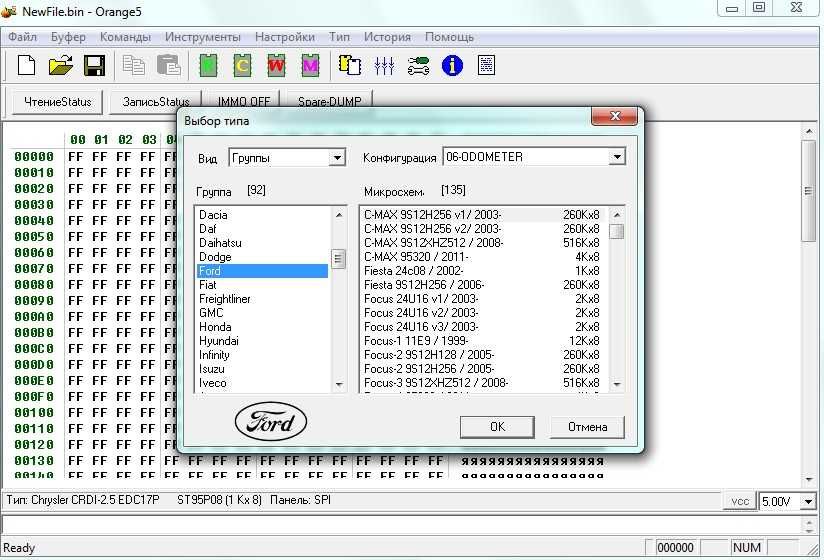Open the Настройки menu

[285, 37]
